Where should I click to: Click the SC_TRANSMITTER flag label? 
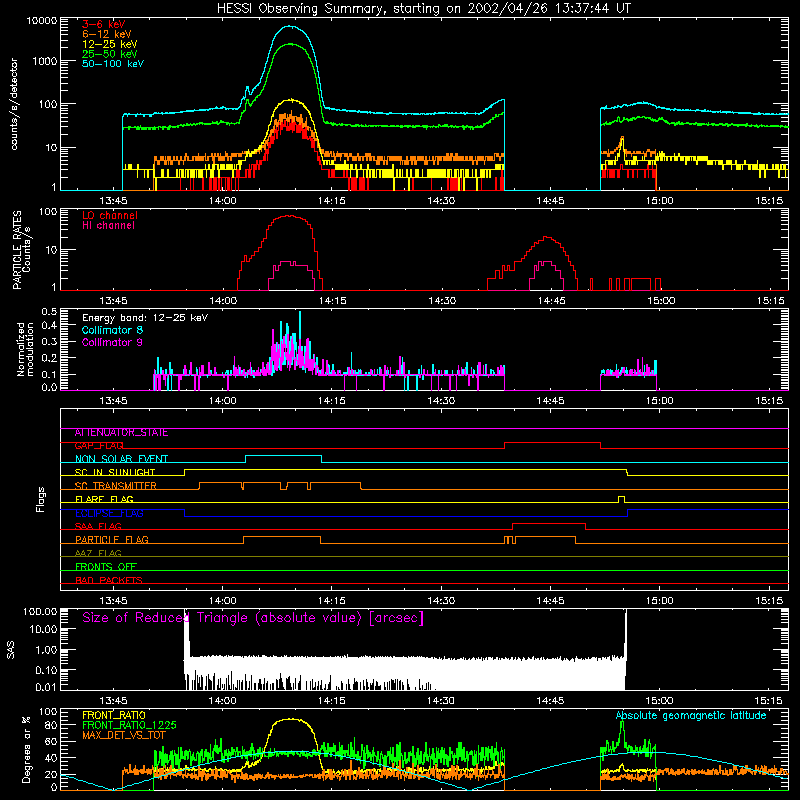pyautogui.click(x=116, y=486)
